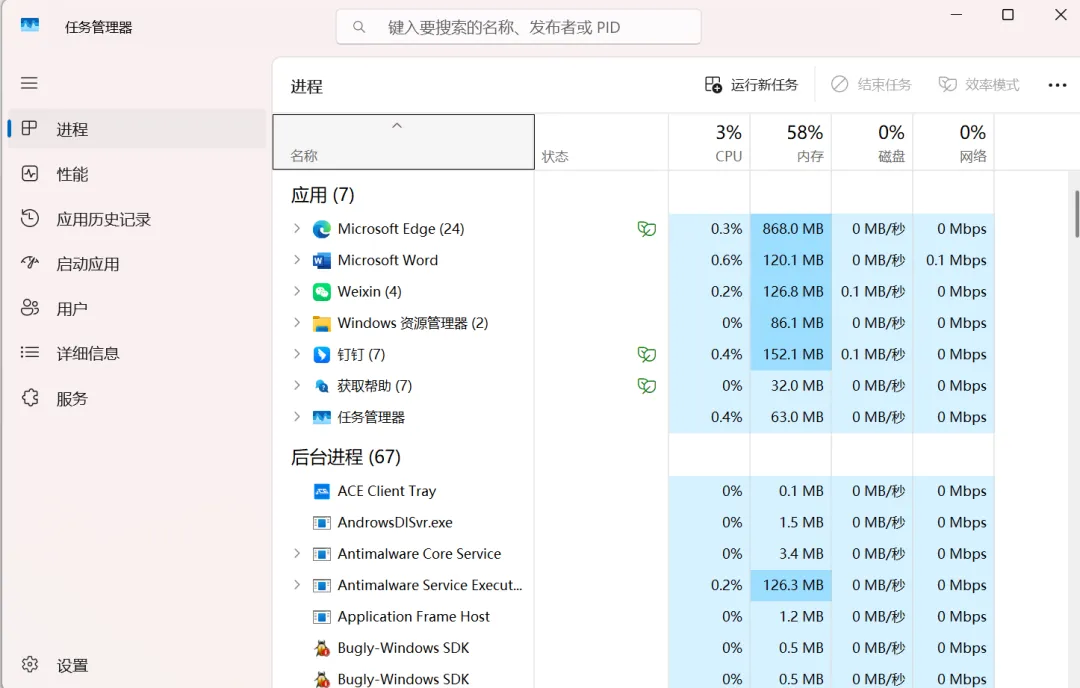Expand the 任务管理器 process group
Image resolution: width=1080 pixels, height=688 pixels.
297,417
